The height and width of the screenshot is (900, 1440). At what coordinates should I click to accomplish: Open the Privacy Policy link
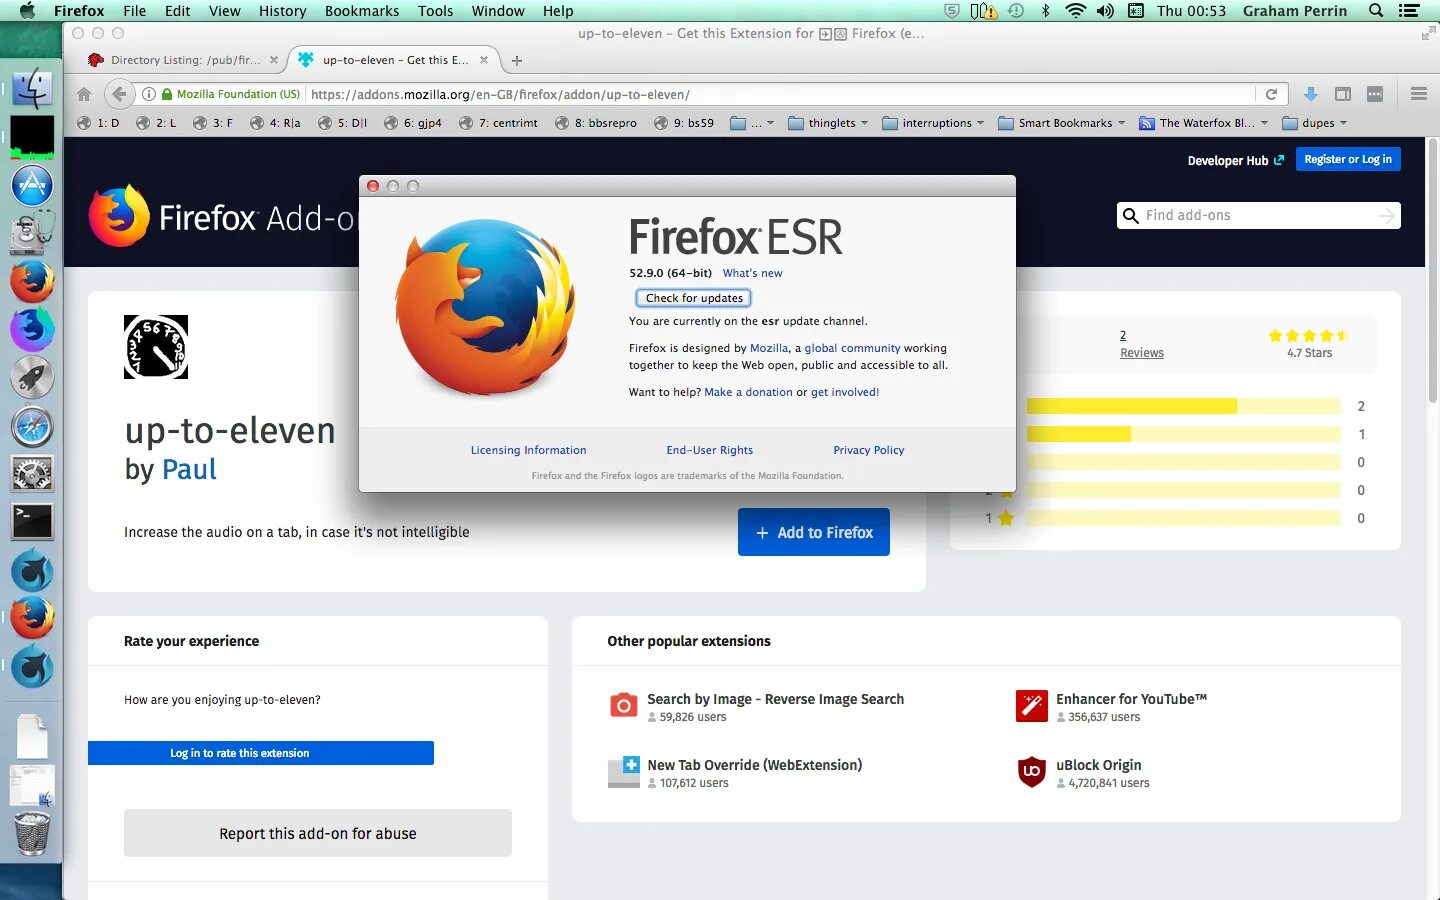pos(868,450)
